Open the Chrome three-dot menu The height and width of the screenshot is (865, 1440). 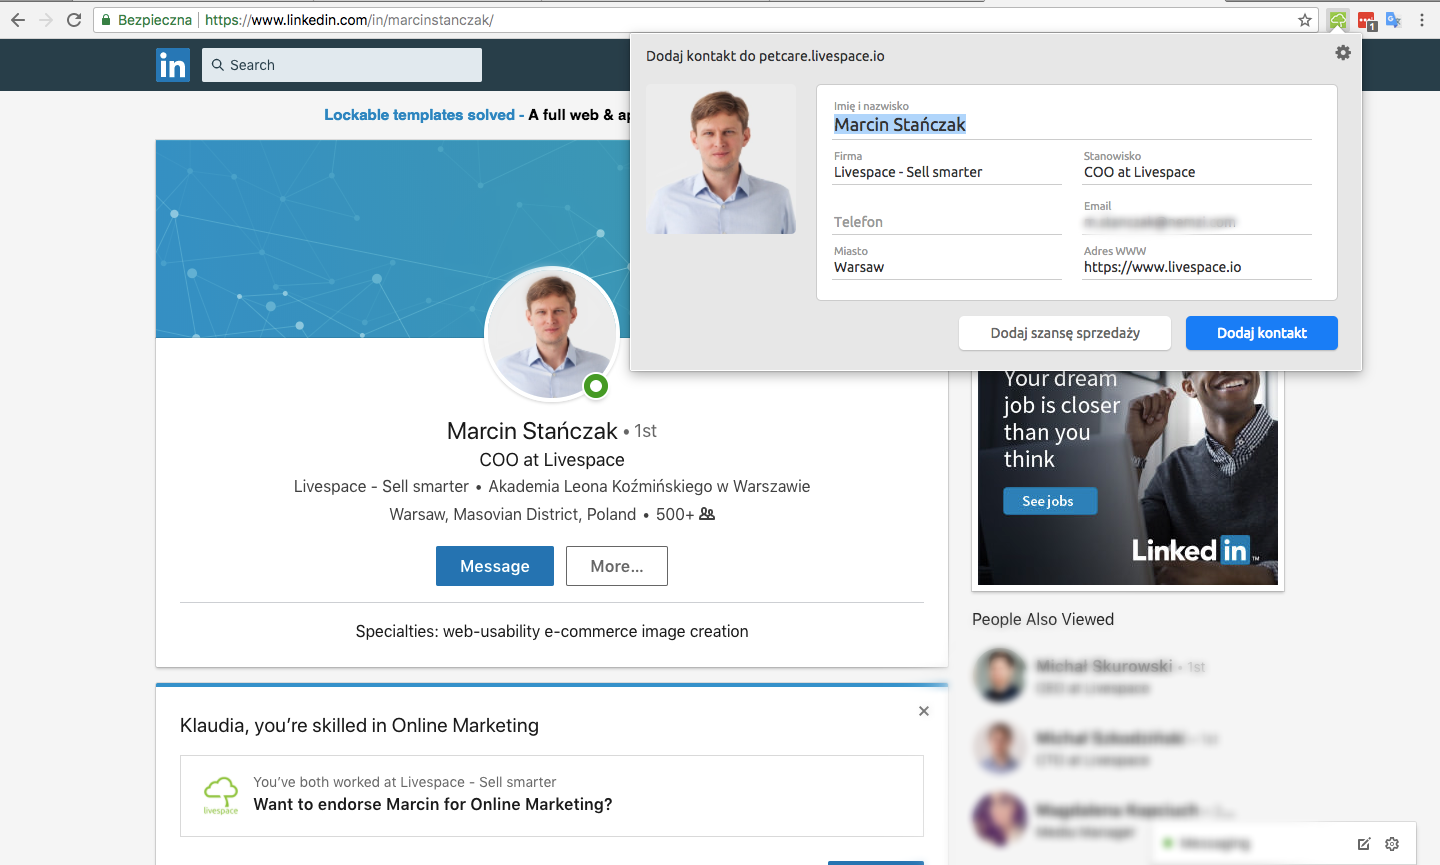[1422, 20]
